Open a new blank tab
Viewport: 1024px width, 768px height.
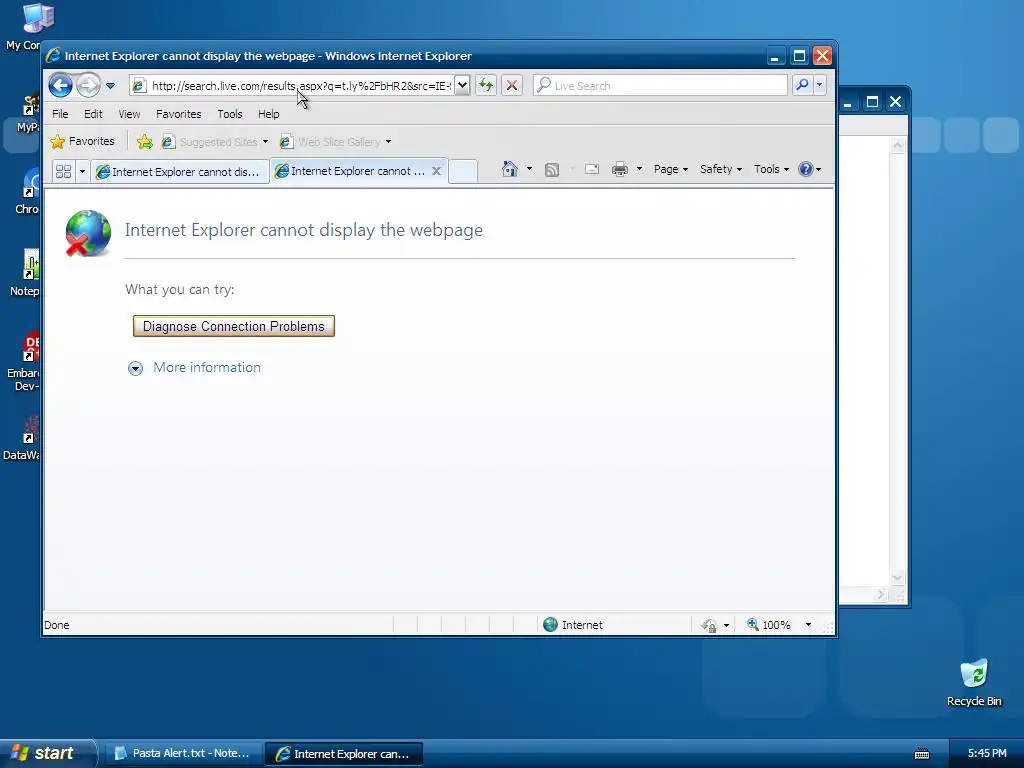pos(463,172)
